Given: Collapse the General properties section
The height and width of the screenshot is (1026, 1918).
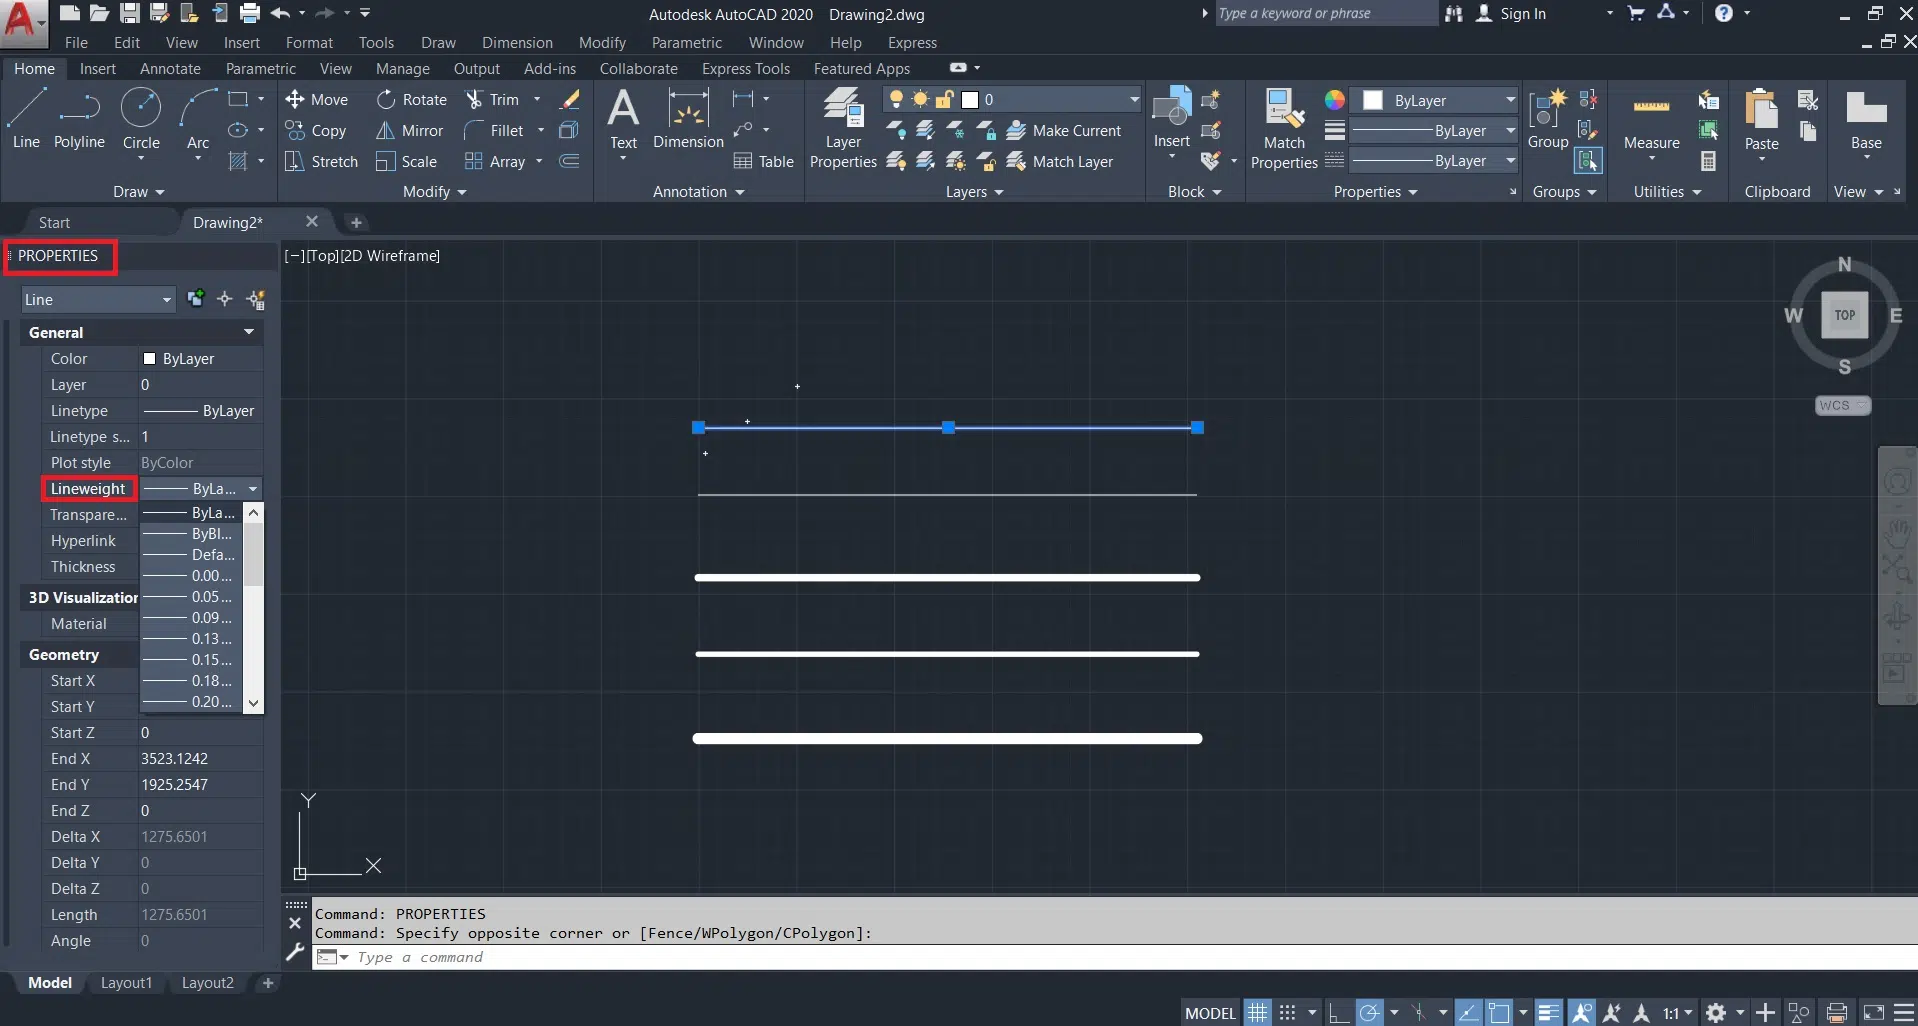Looking at the screenshot, I should 248,332.
